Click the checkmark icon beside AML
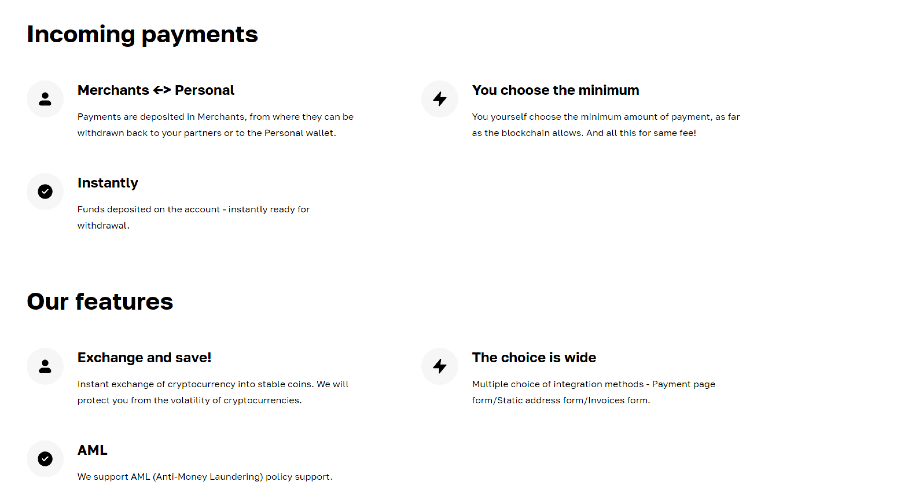The width and height of the screenshot is (897, 500). 45,458
